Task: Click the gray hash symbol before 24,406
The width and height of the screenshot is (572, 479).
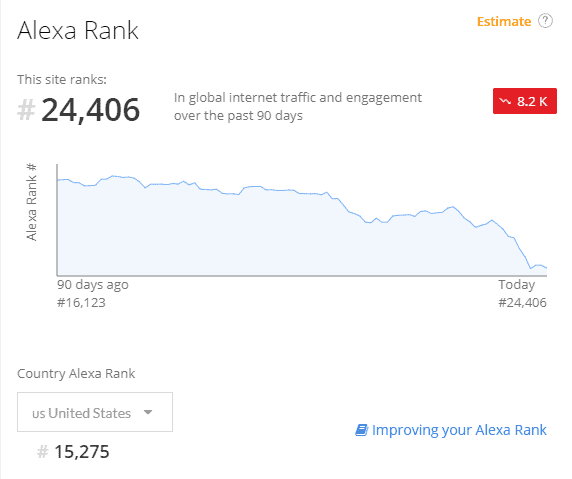Action: pyautogui.click(x=26, y=110)
